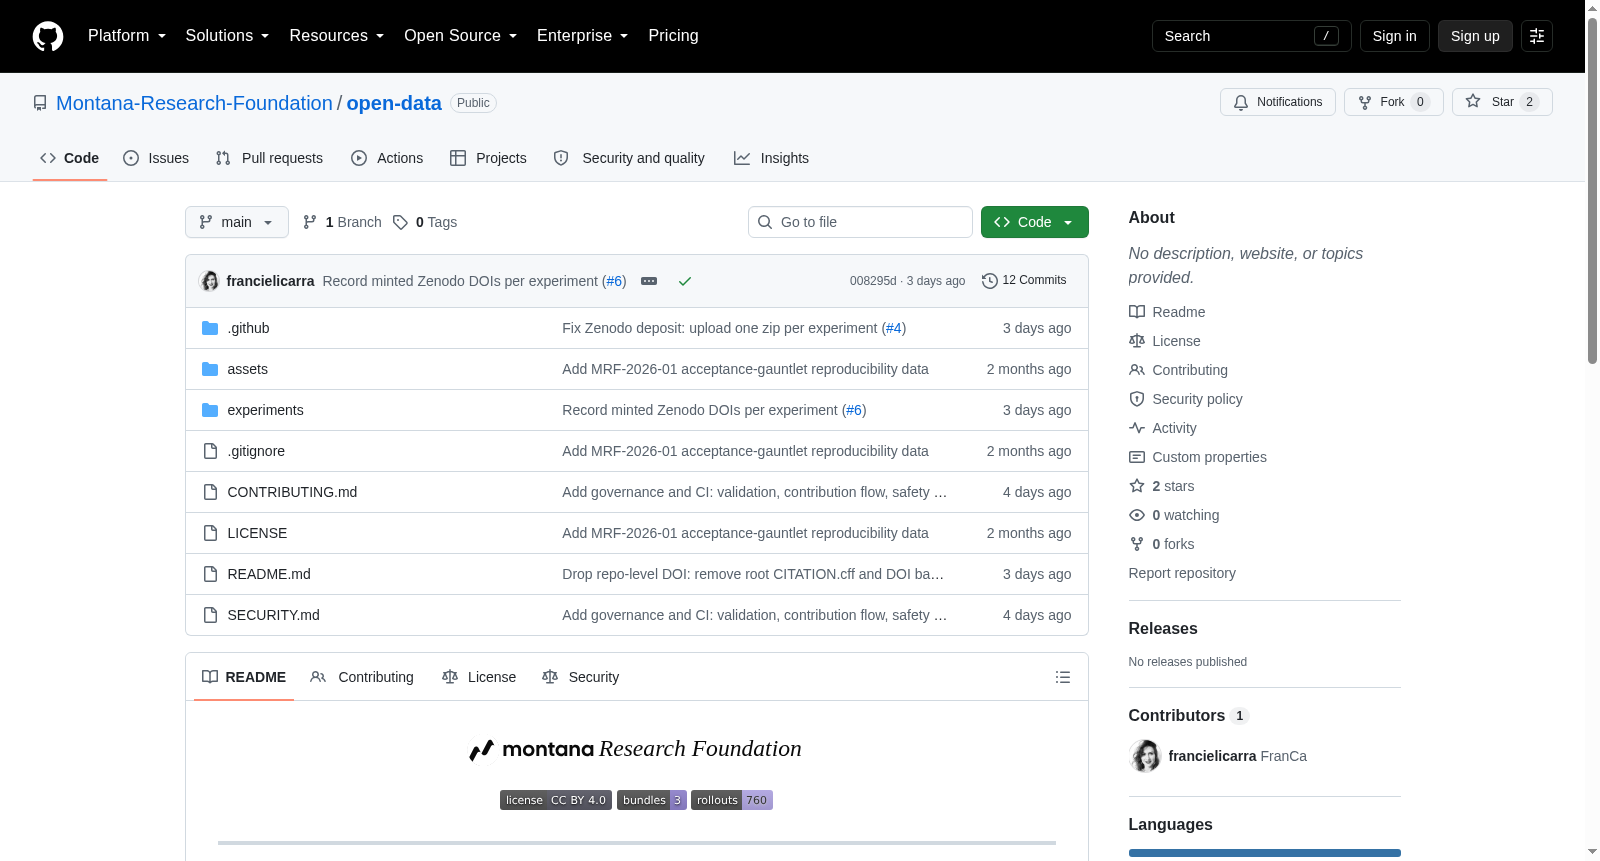View the 12 Commits history
The height and width of the screenshot is (861, 1600).
(1024, 281)
